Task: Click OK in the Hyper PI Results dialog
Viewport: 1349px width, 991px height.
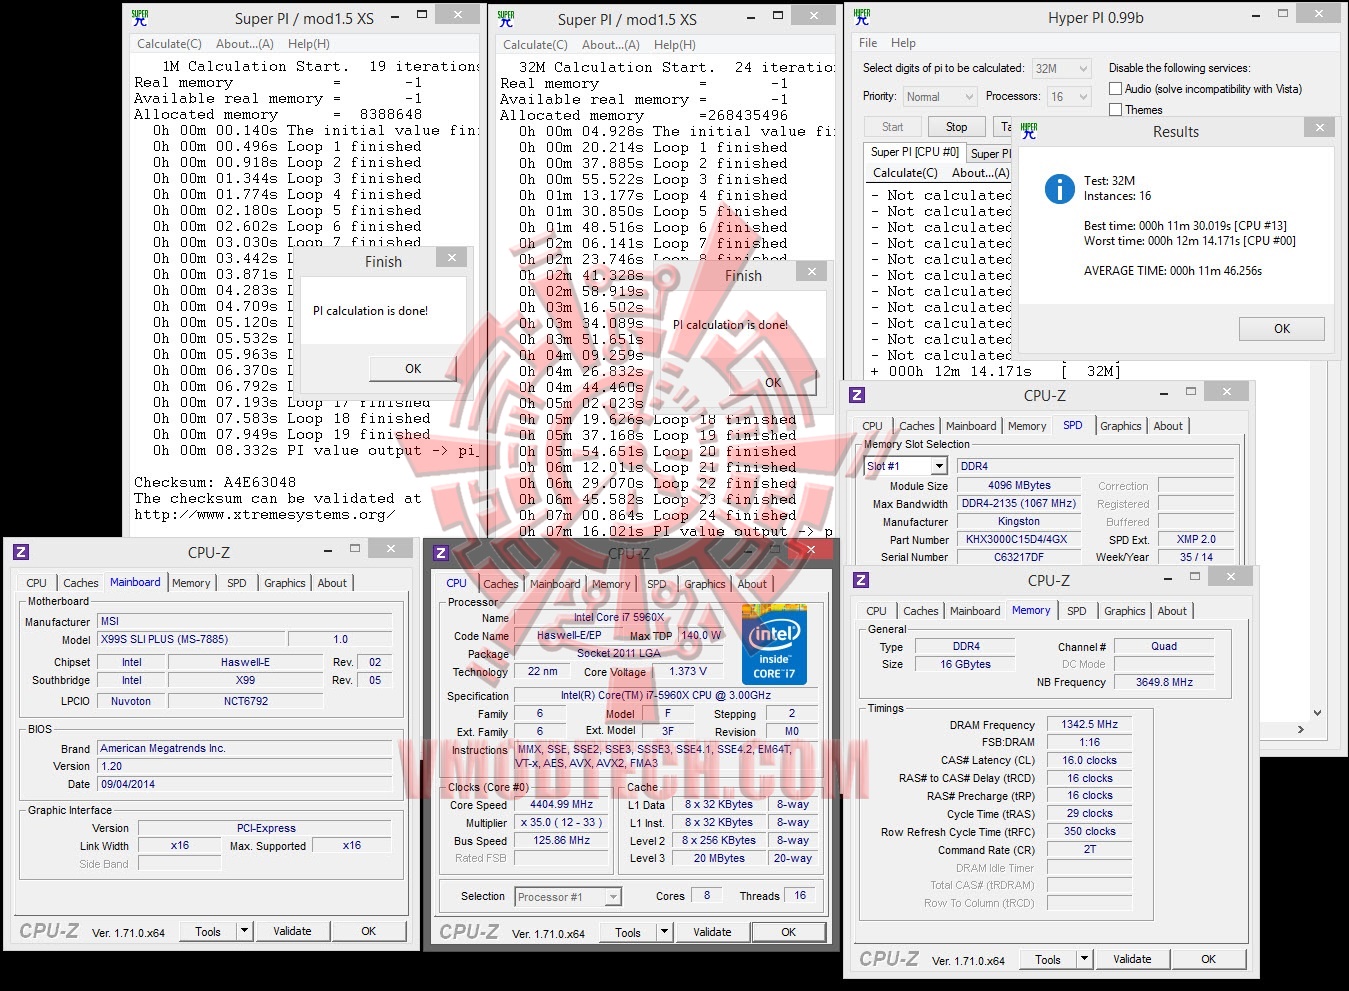Action: coord(1282,329)
